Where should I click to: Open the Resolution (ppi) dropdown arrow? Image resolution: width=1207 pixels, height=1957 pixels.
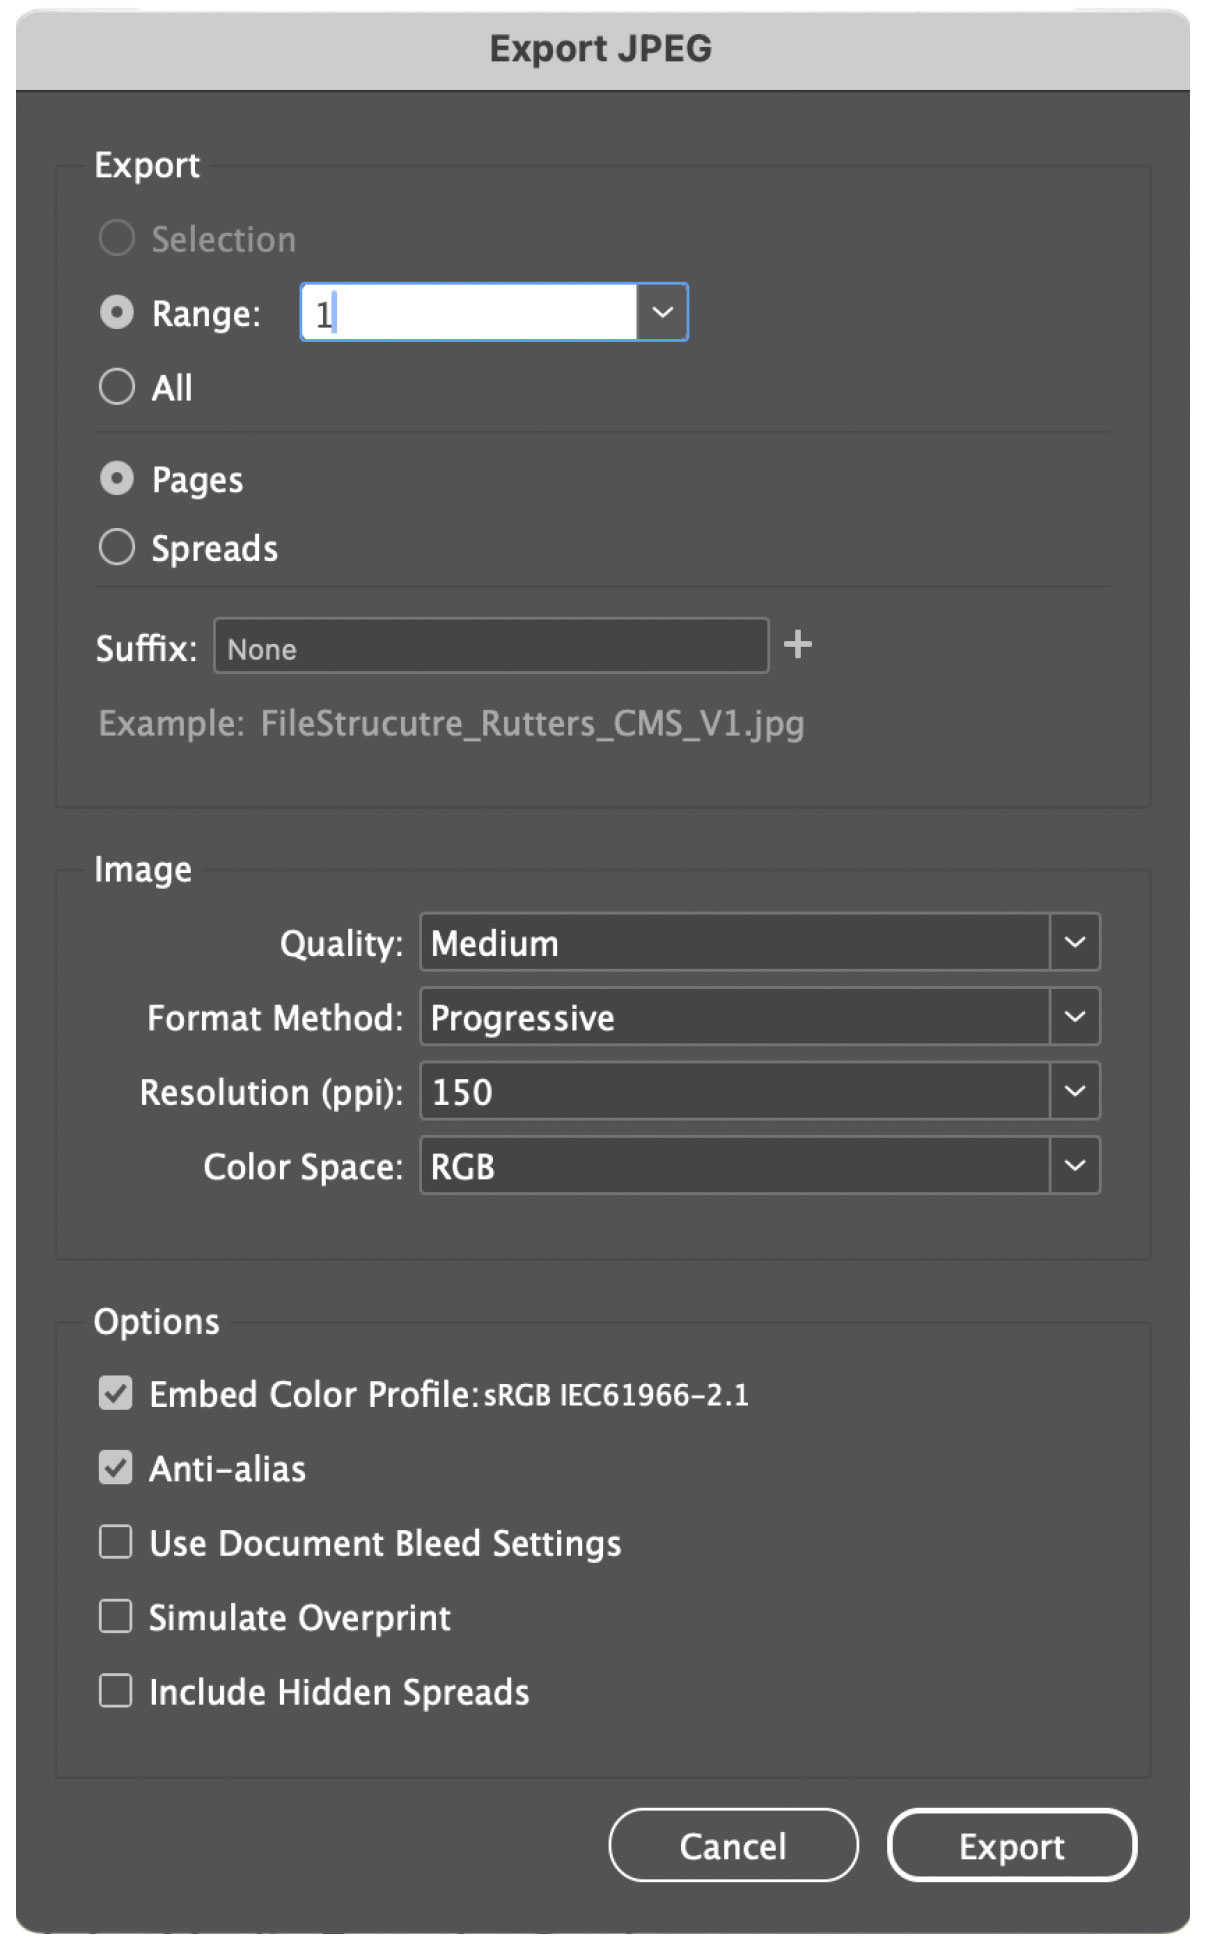click(x=1075, y=1091)
